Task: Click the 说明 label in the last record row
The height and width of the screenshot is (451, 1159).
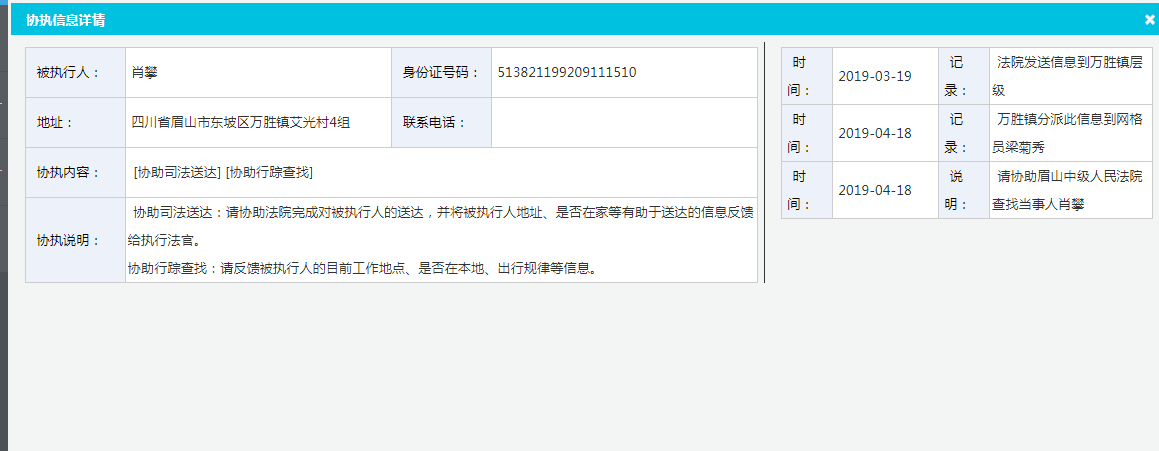Action: (963, 189)
